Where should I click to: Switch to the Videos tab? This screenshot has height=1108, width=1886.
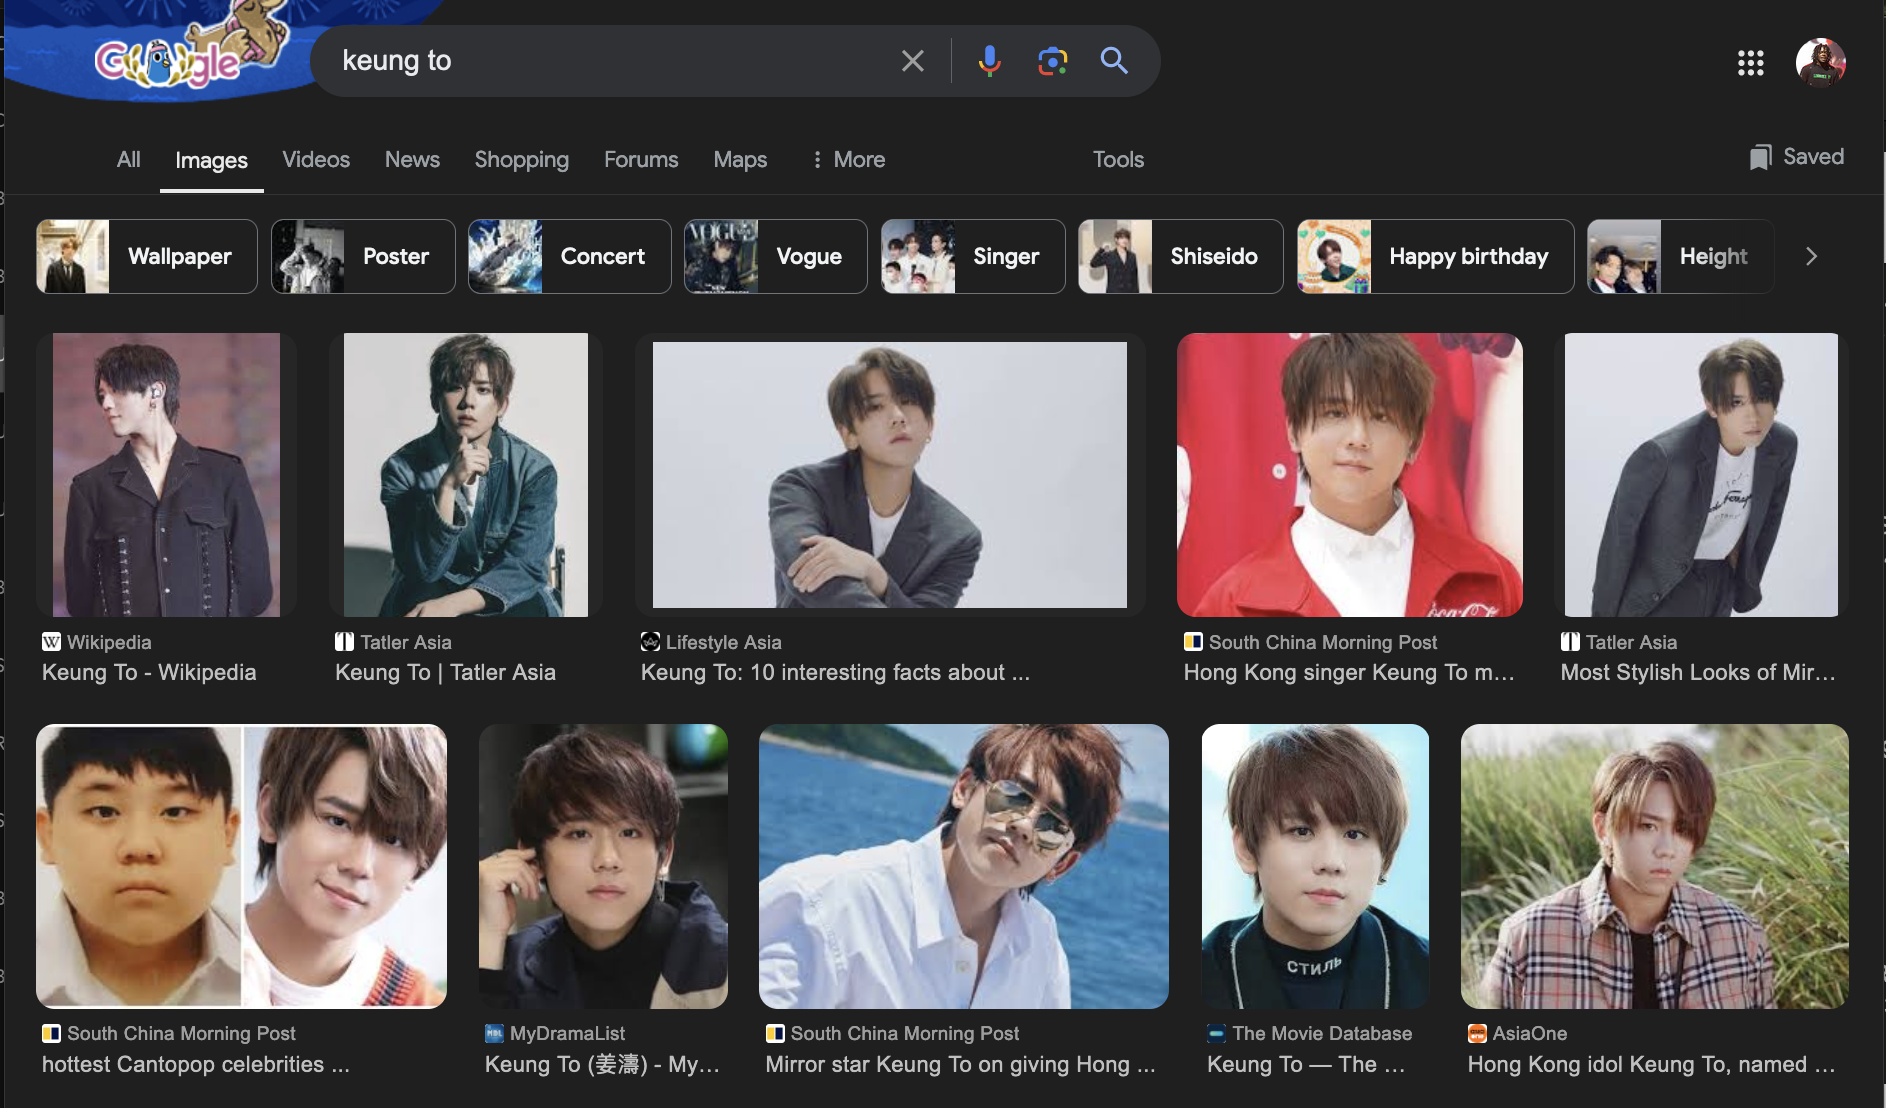(315, 160)
